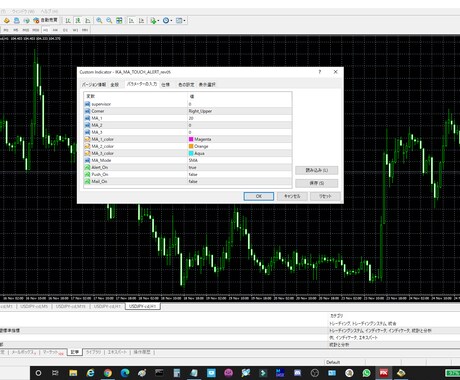Image resolution: width=460 pixels, height=380 pixels.
Task: Click the first gold new-order toolbar icon
Action: pyautogui.click(x=7, y=20)
